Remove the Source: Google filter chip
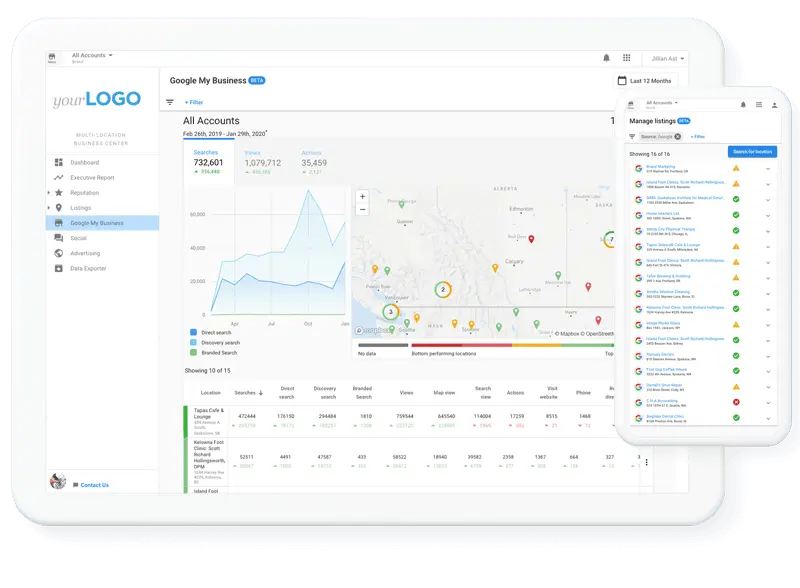The width and height of the screenshot is (800, 588). pyautogui.click(x=678, y=137)
